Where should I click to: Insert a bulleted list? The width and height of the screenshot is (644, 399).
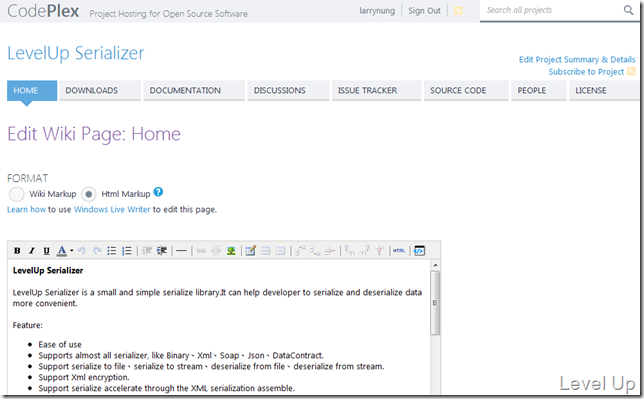coord(112,251)
